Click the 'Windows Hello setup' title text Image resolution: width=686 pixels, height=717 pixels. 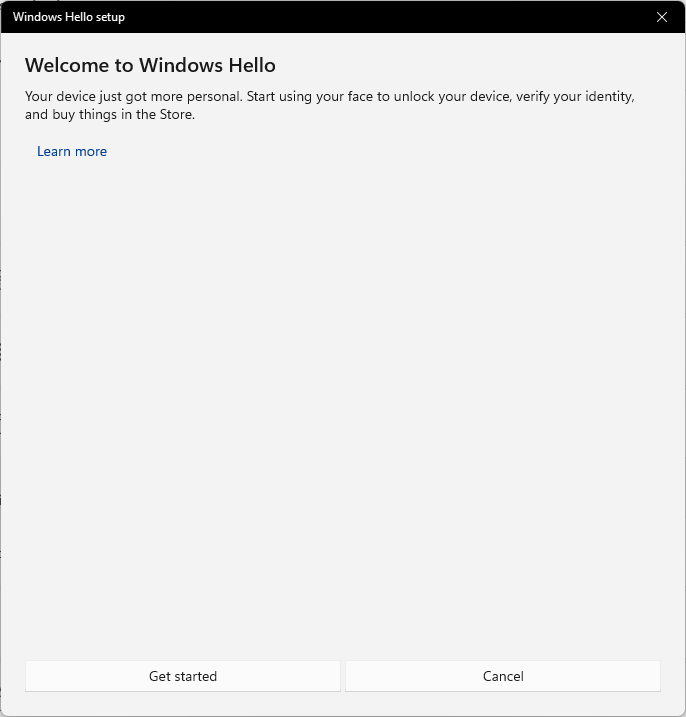pyautogui.click(x=69, y=17)
